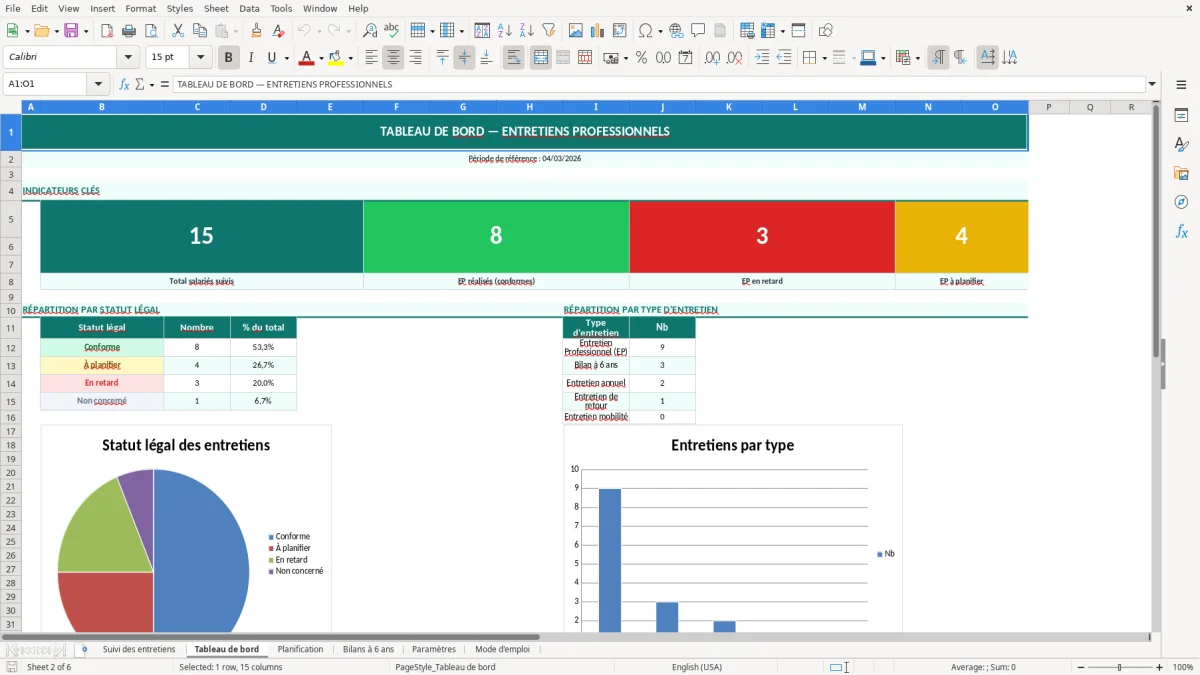The width and height of the screenshot is (1200, 675).
Task: Toggle Center Vertically alignment
Action: (464, 58)
